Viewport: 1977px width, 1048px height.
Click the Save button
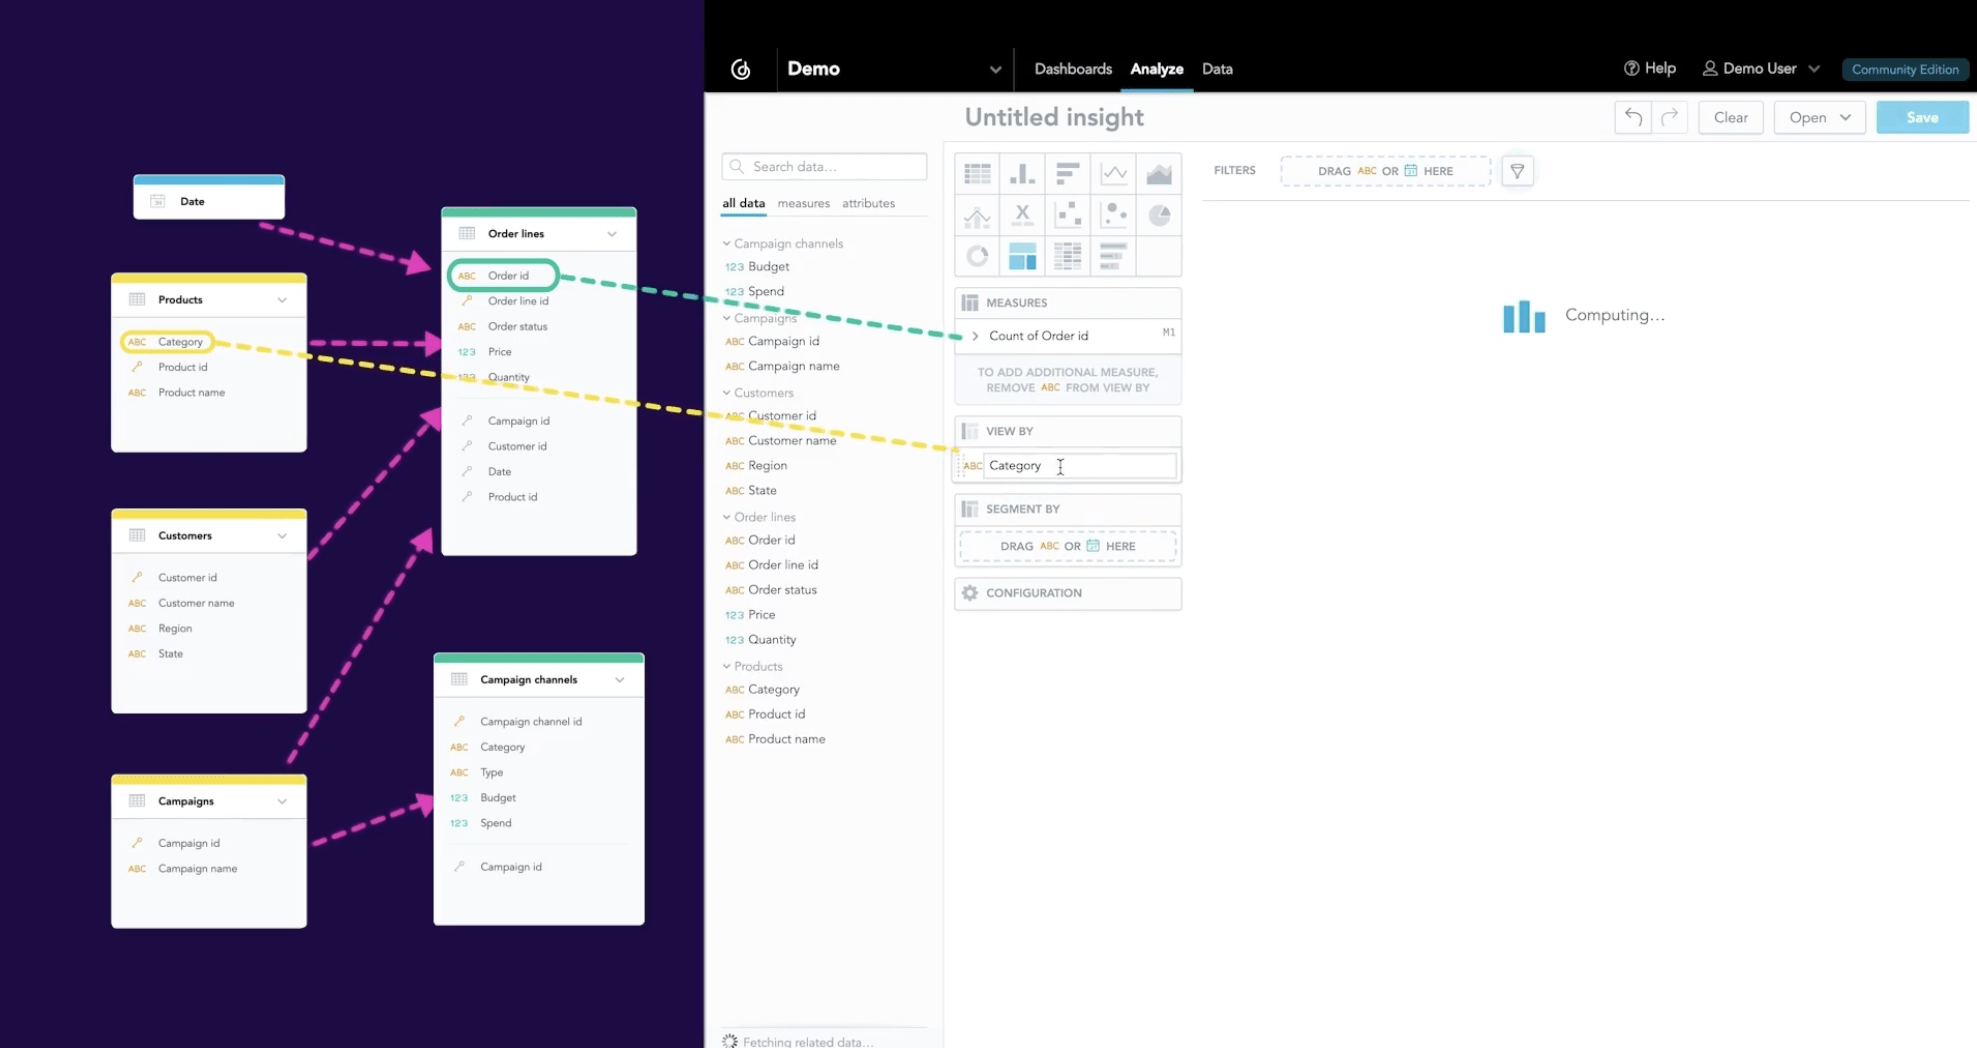(x=1921, y=117)
